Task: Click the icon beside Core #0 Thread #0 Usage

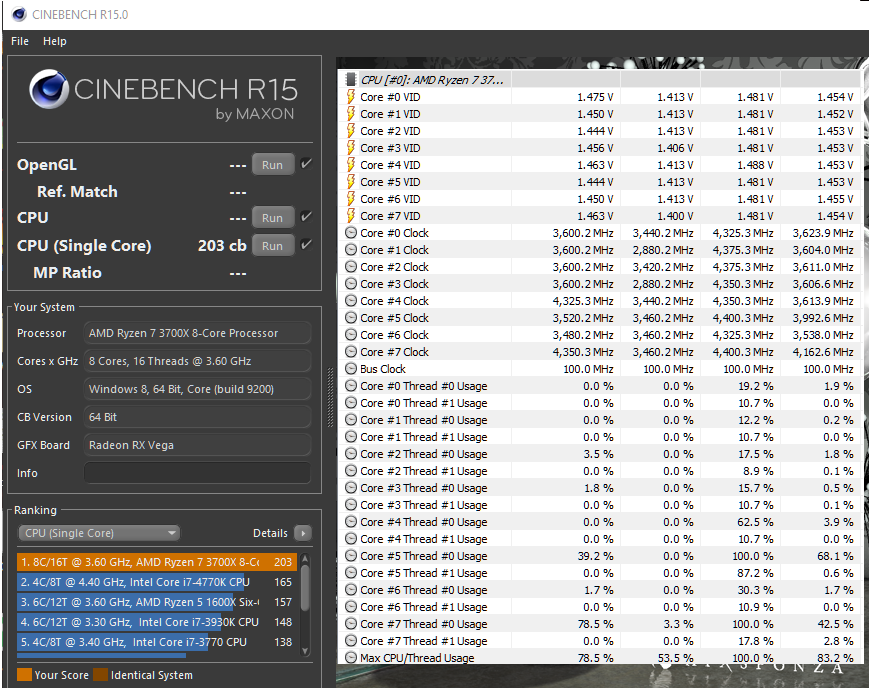Action: pyautogui.click(x=351, y=386)
